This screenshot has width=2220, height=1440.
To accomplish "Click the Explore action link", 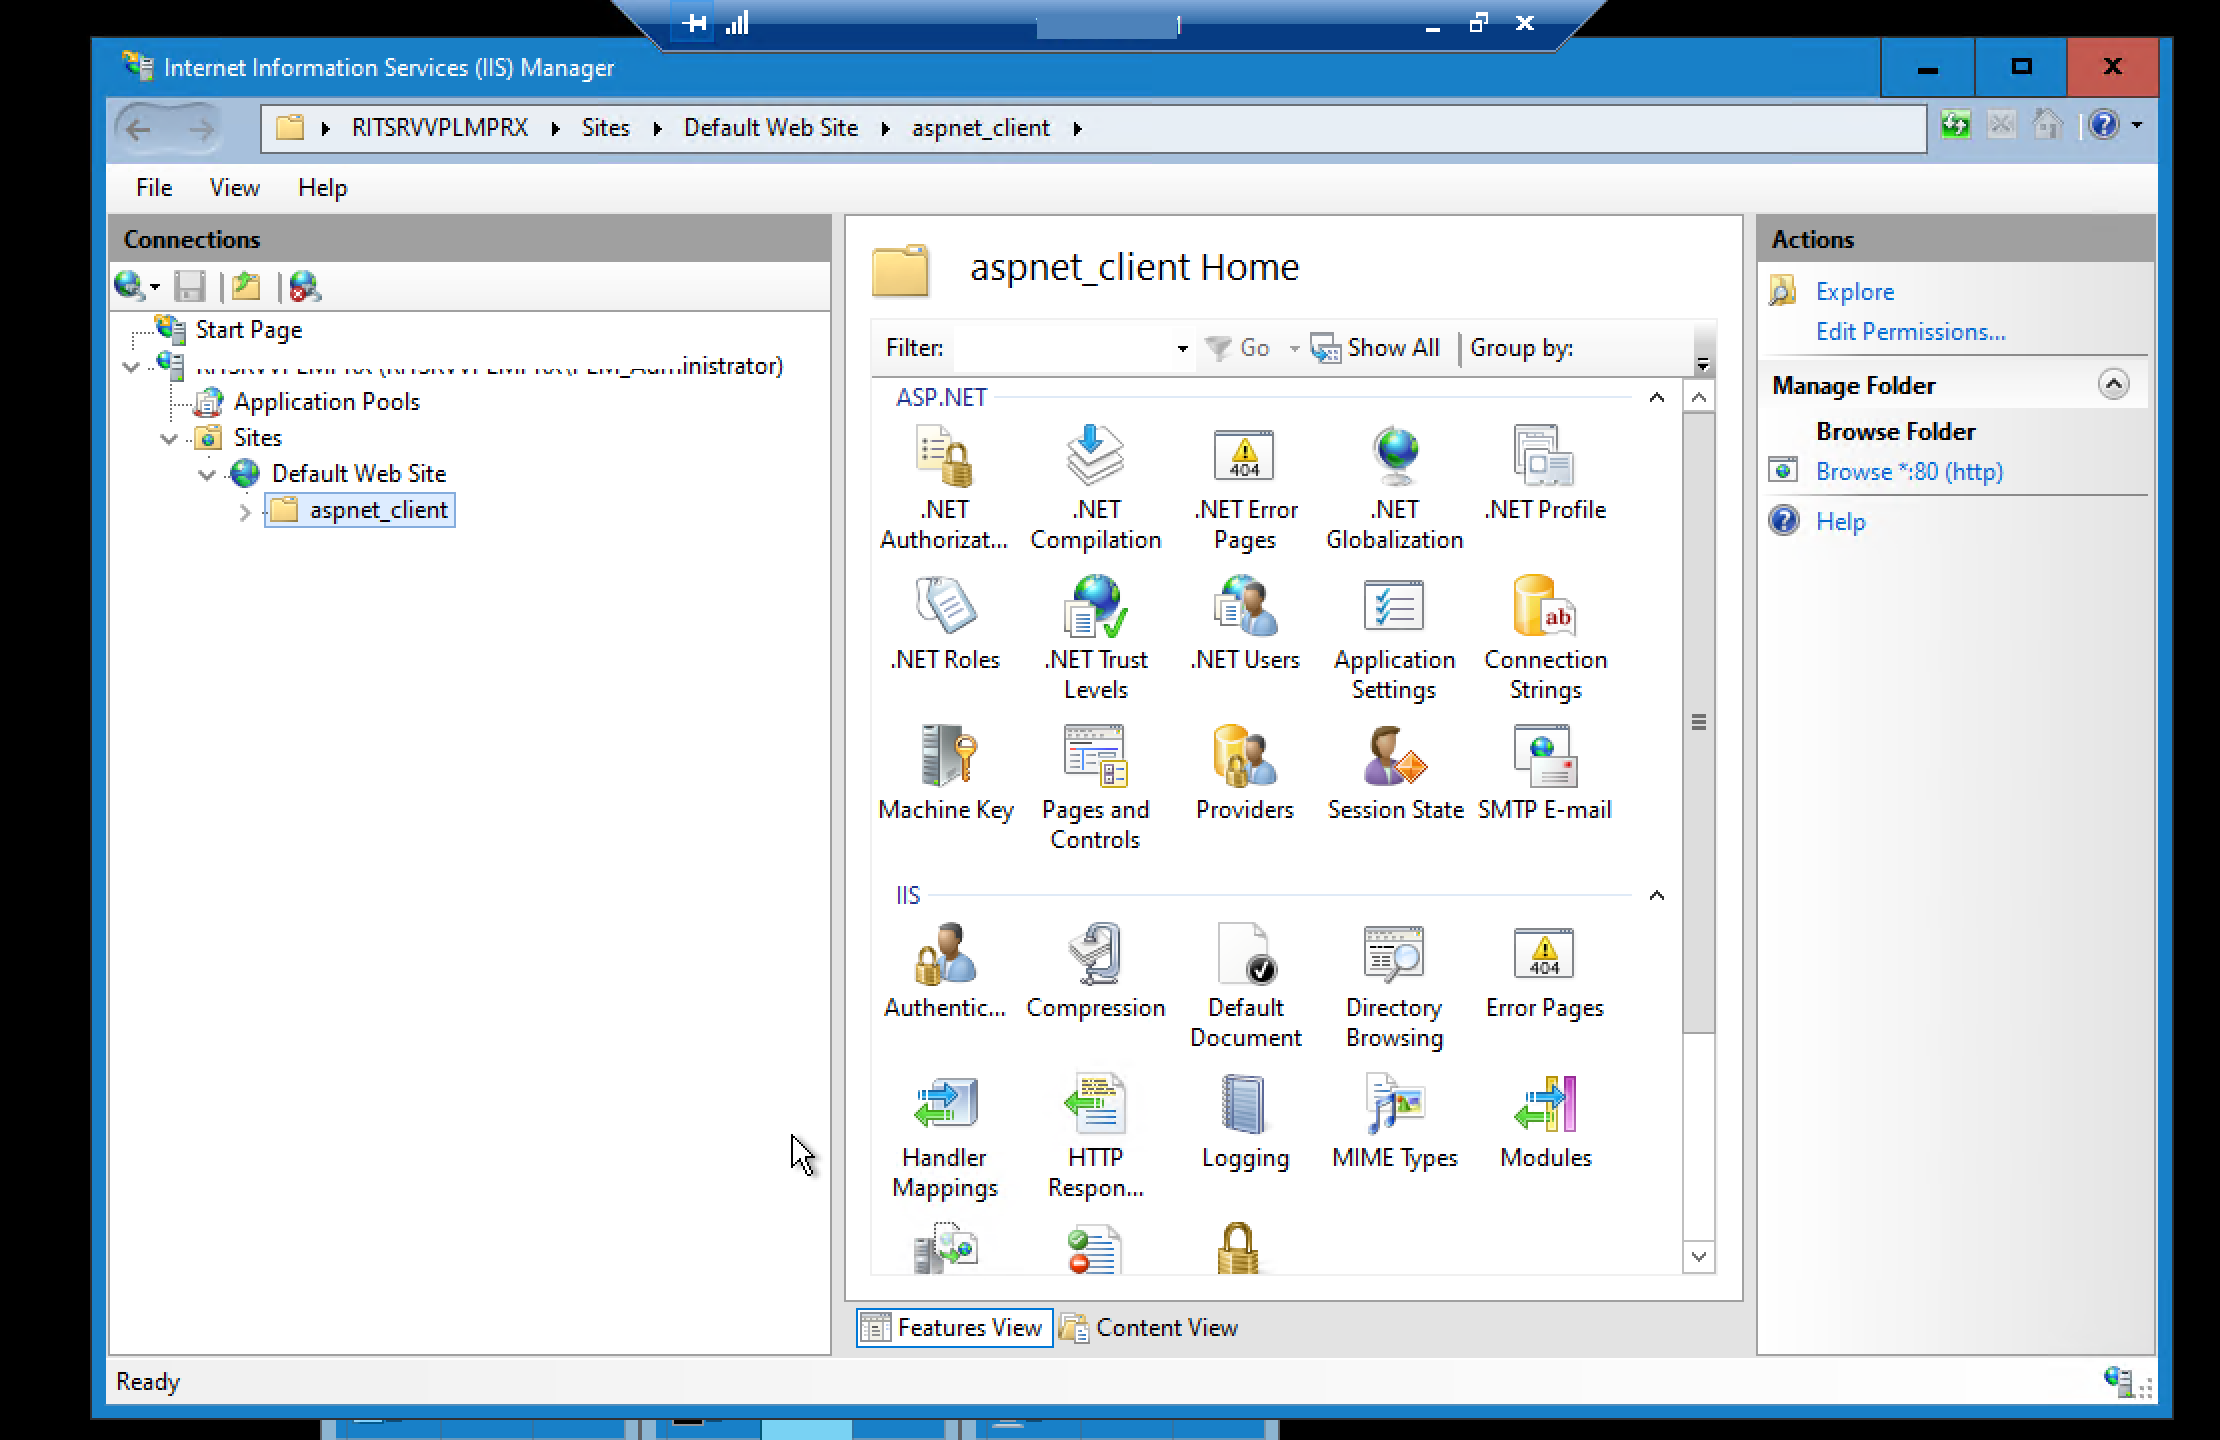I will 1855,292.
